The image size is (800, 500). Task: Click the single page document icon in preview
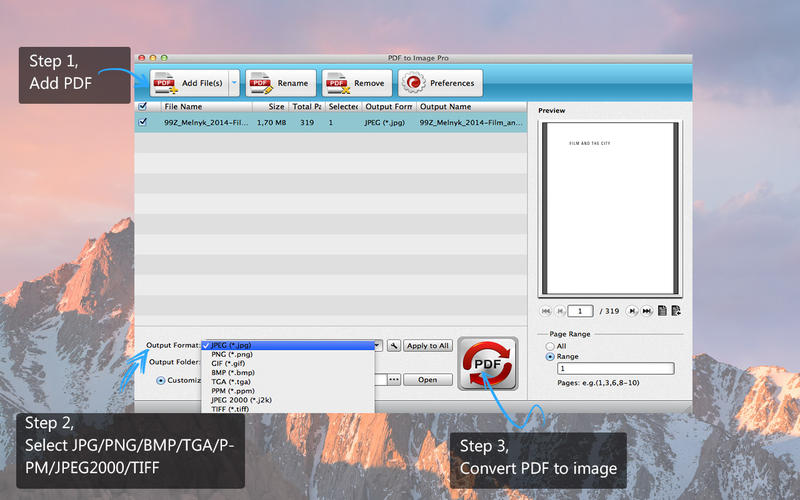point(662,311)
